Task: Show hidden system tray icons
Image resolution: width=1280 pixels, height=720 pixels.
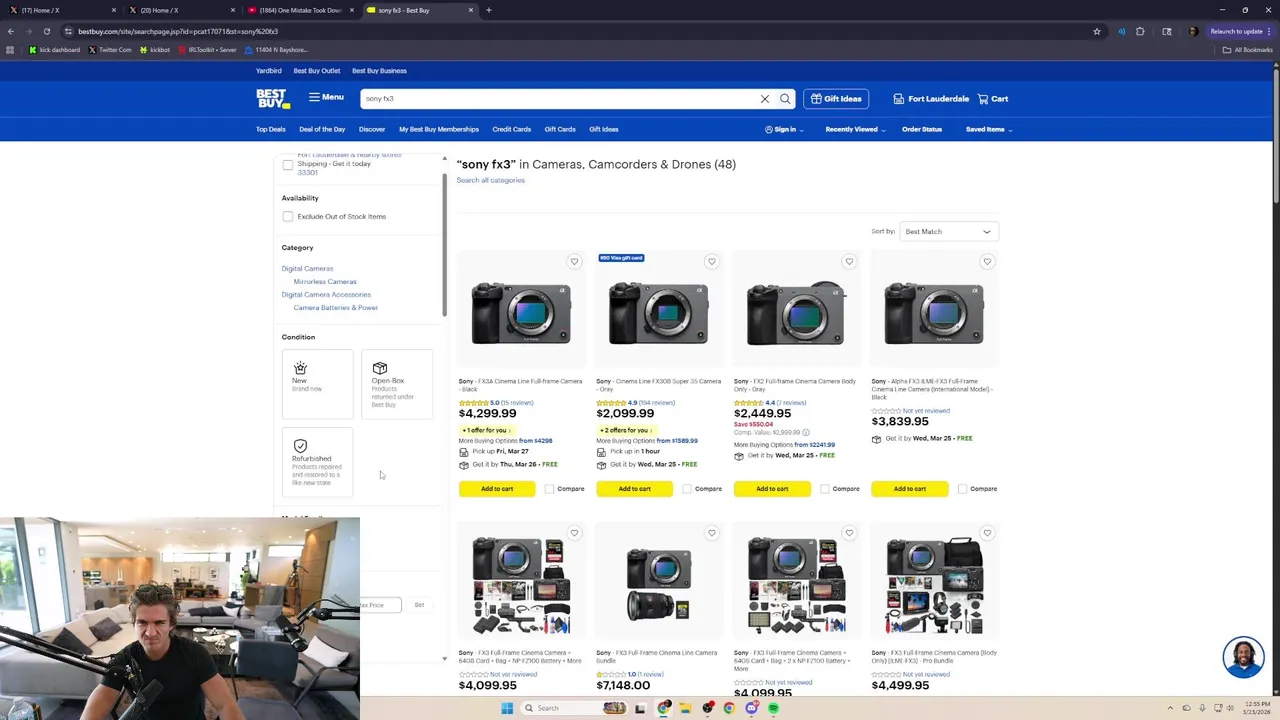Action: click(x=1171, y=708)
